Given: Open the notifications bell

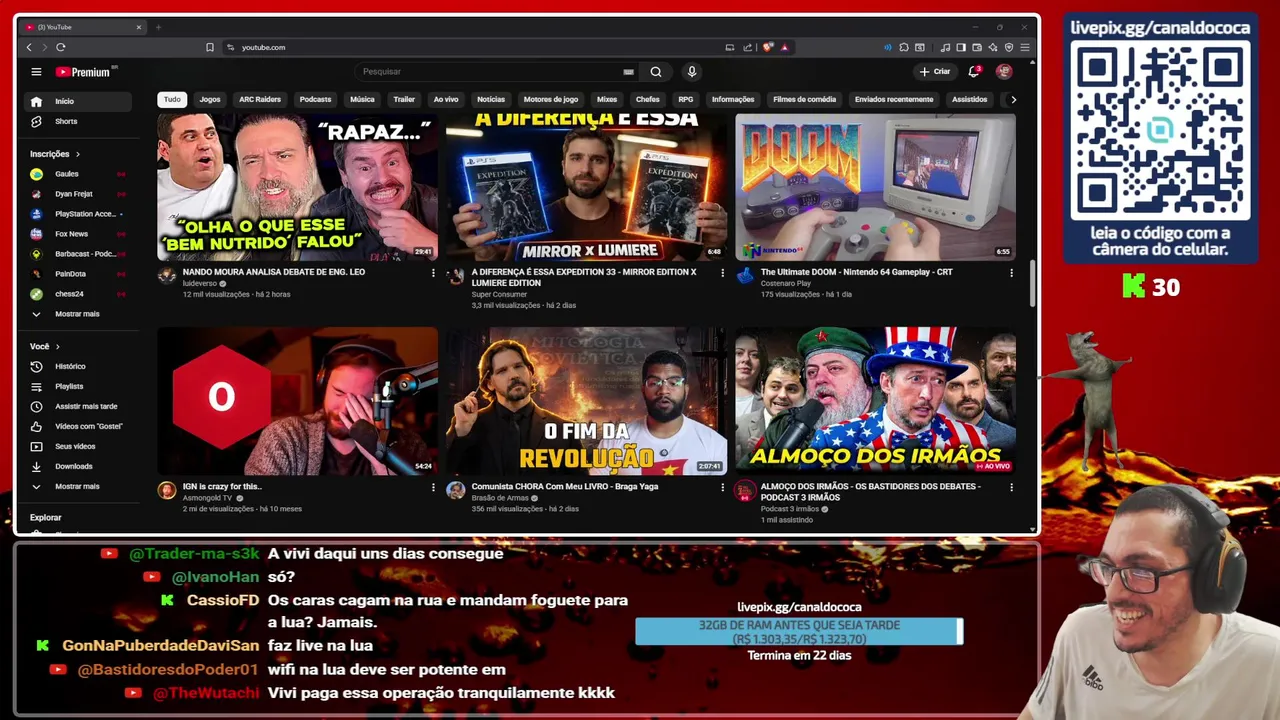Looking at the screenshot, I should pos(974,72).
